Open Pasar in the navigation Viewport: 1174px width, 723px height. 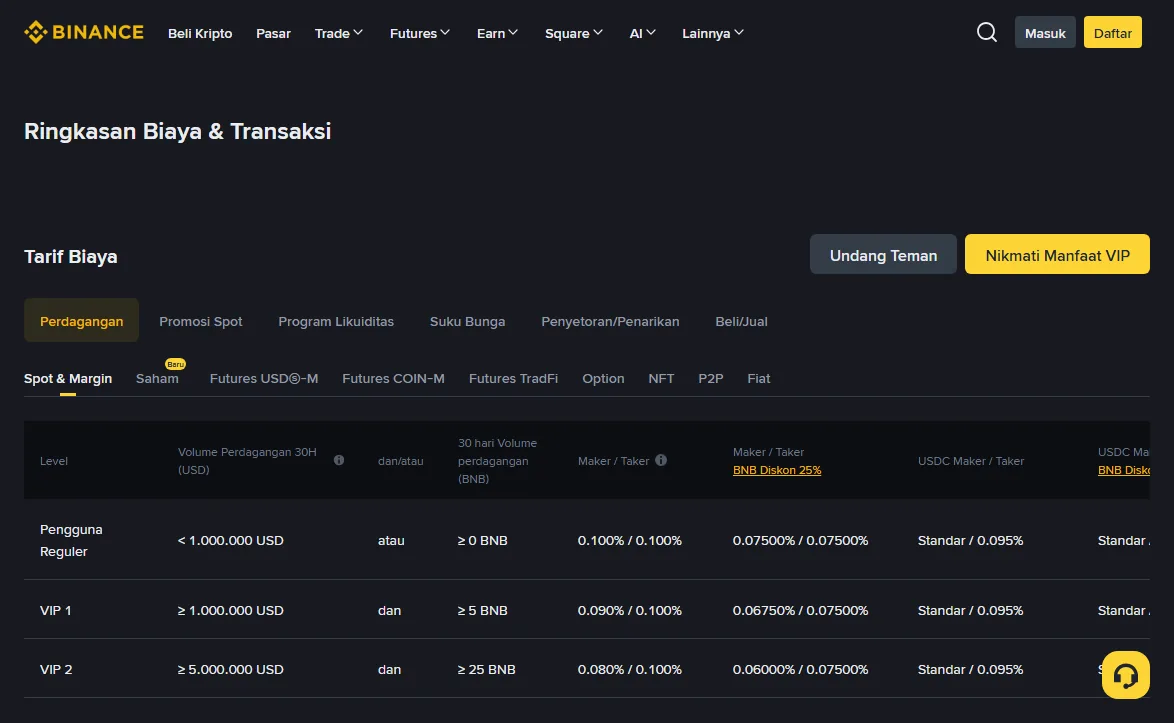273,33
